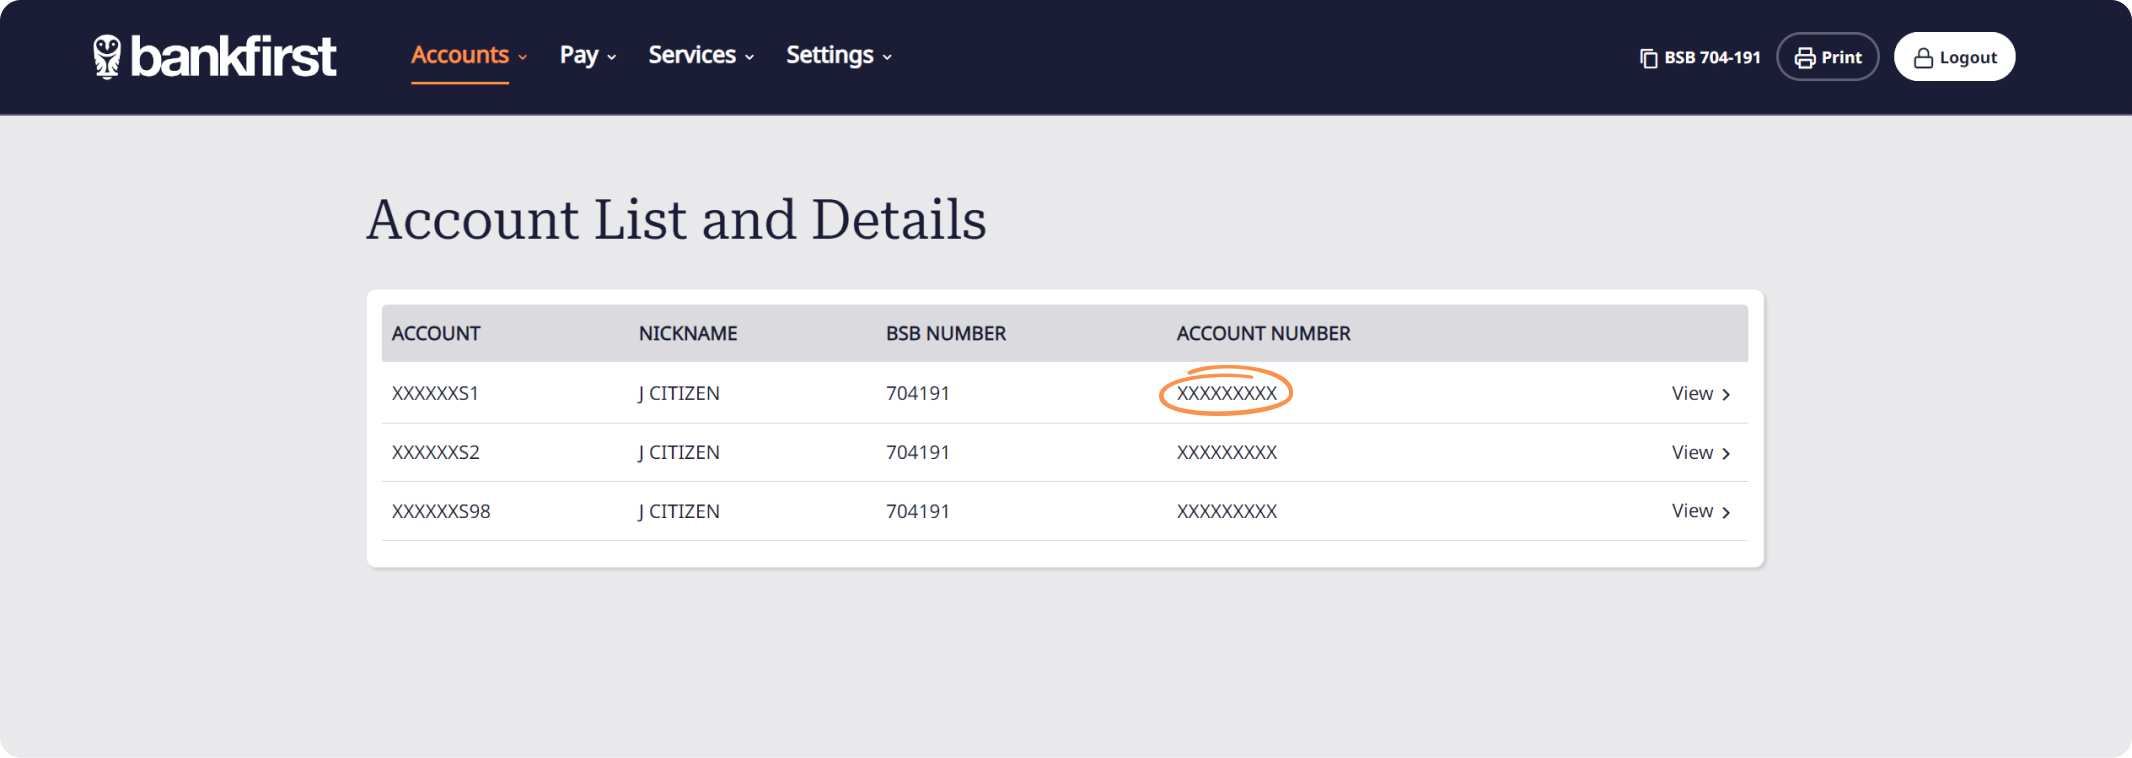Screen dimensions: 2132x758
Task: Select the XXXXXXS2 account cell
Action: (436, 452)
